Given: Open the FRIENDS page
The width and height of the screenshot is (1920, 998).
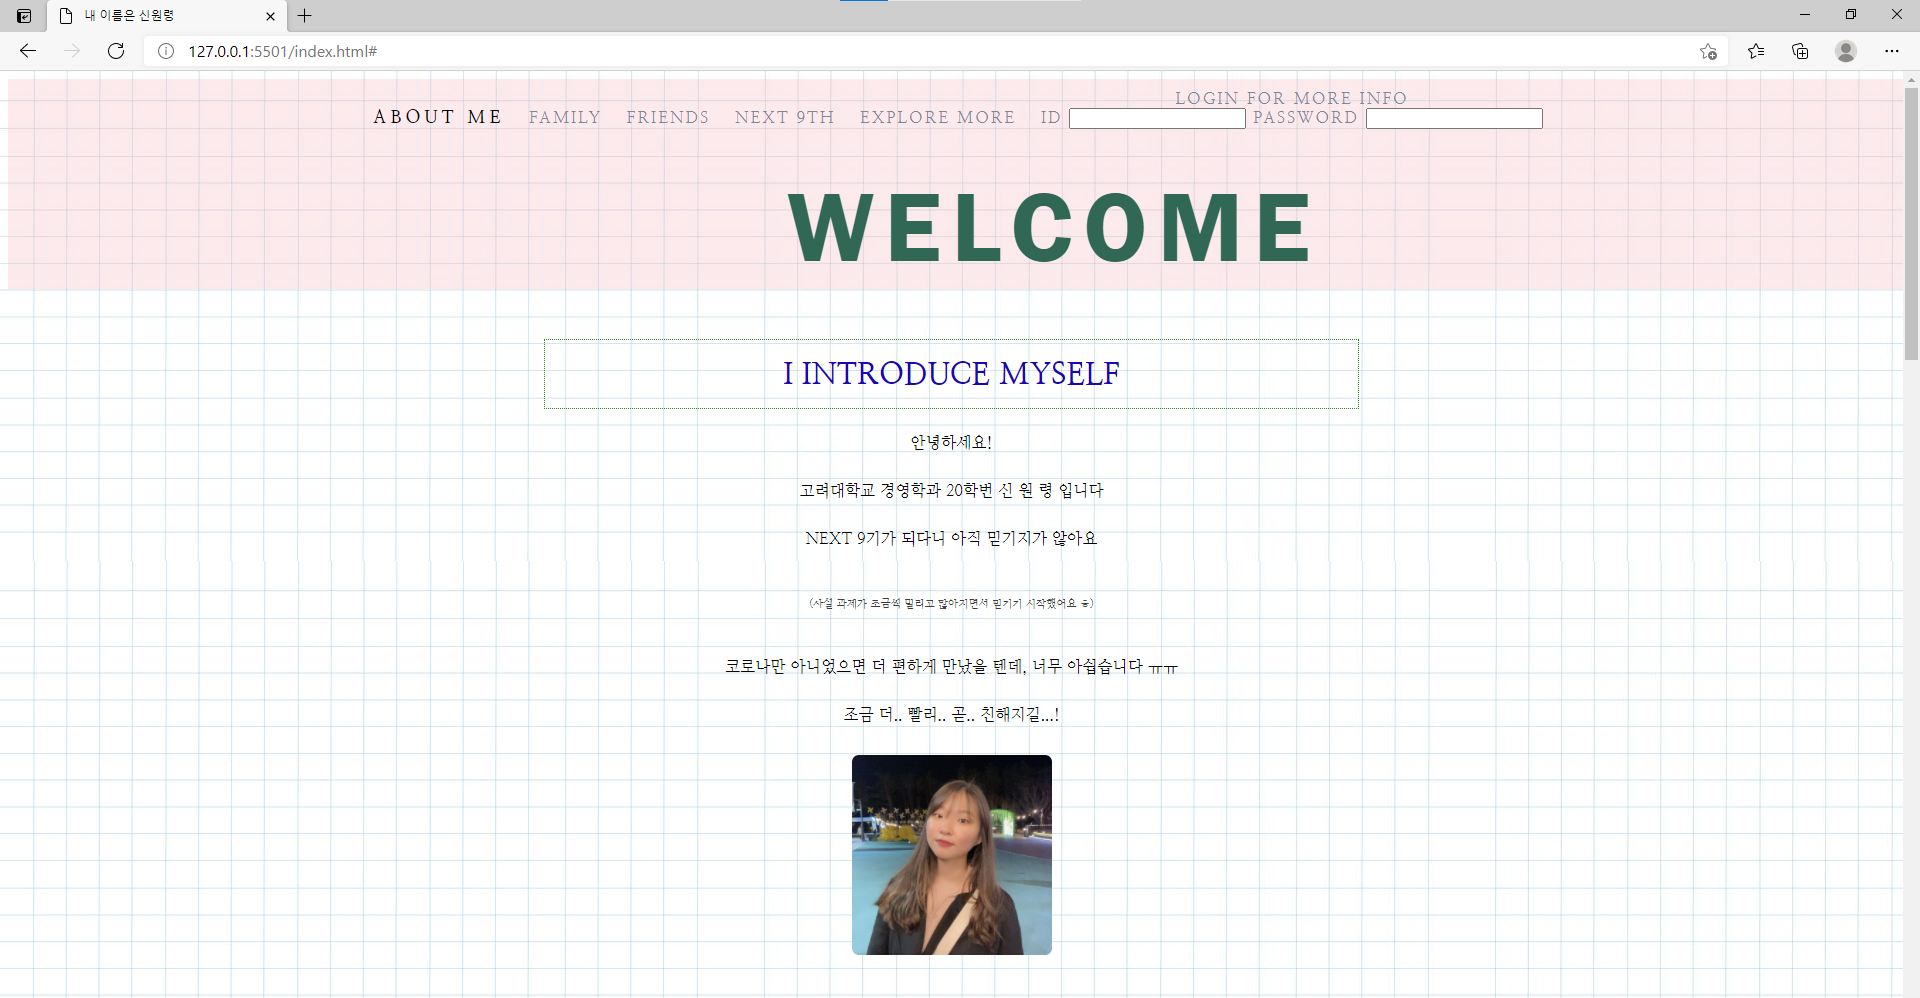Looking at the screenshot, I should click(x=668, y=117).
